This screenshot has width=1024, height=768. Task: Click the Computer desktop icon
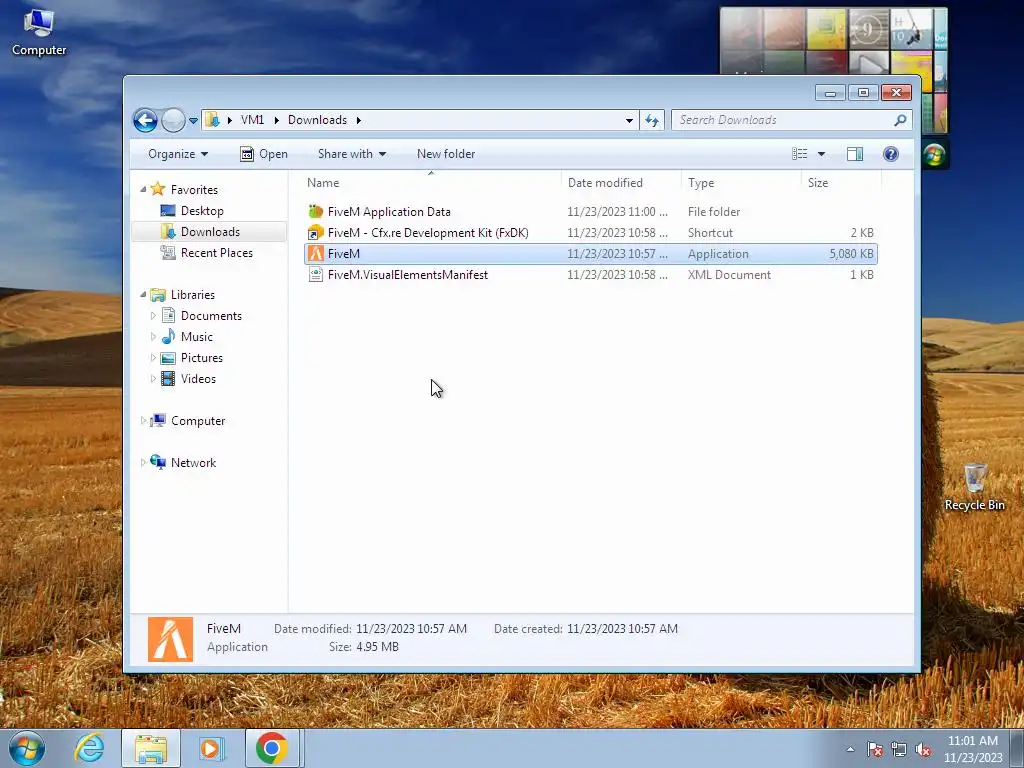coord(39,33)
